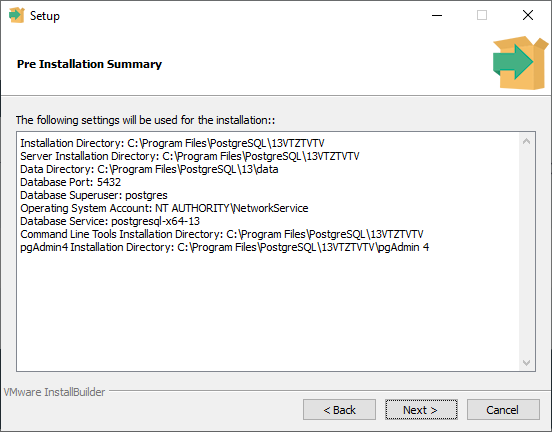Click the Command Line Tools Installation Directory line
The width and height of the screenshot is (552, 432).
222,234
